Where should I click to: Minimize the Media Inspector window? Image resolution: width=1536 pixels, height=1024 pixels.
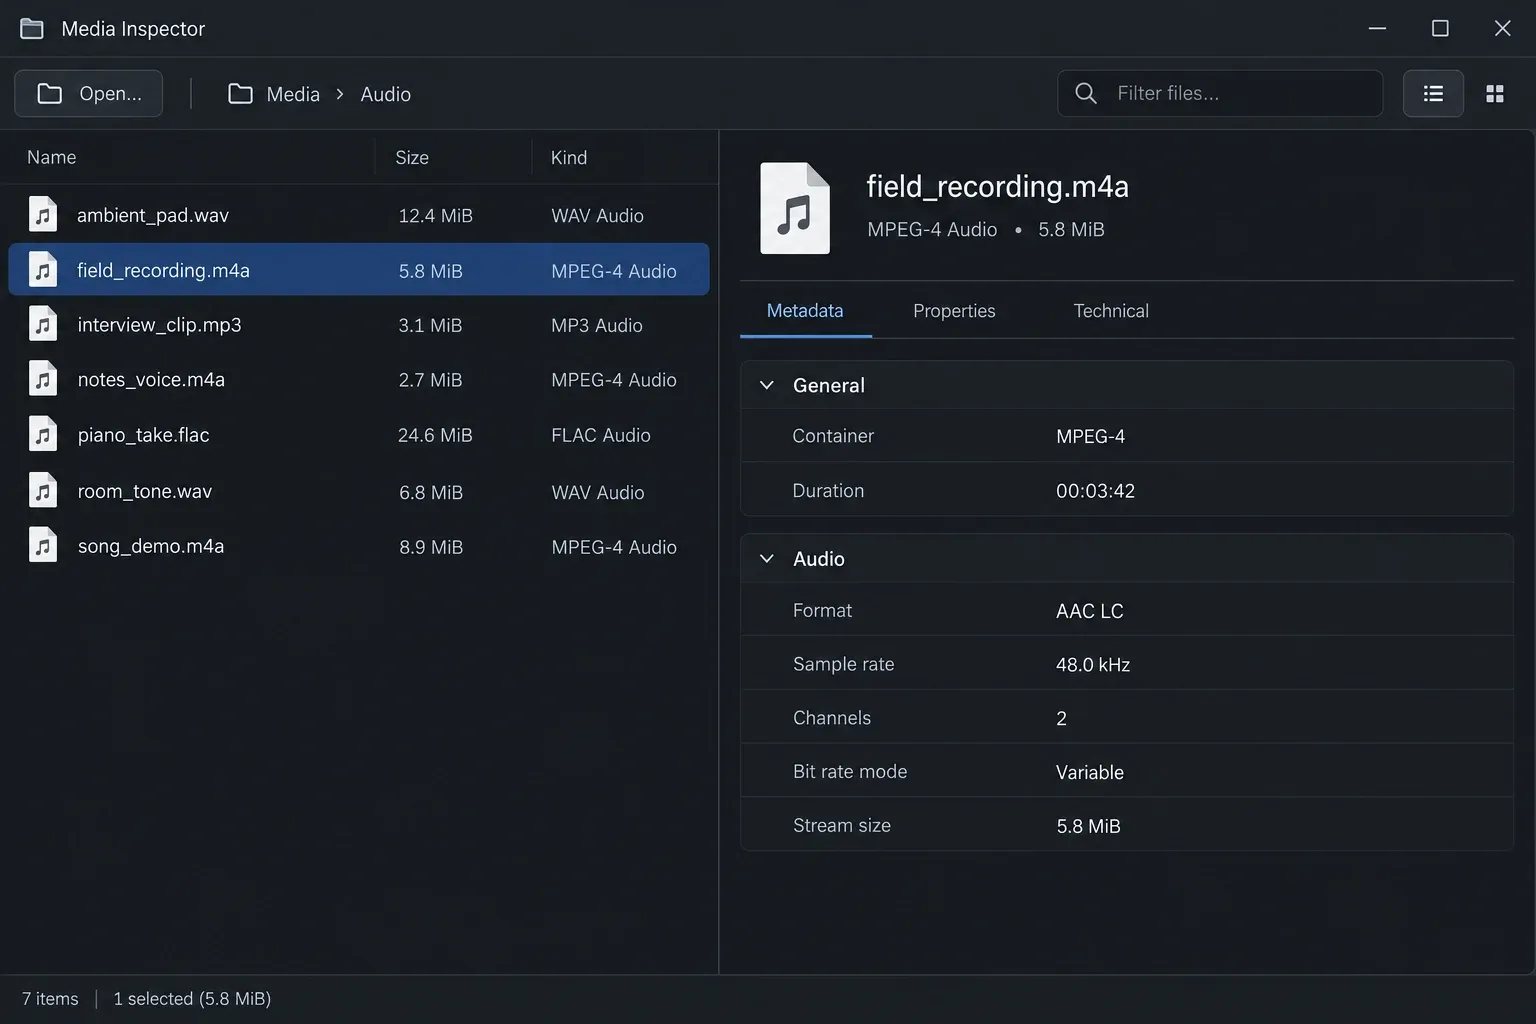pyautogui.click(x=1377, y=28)
